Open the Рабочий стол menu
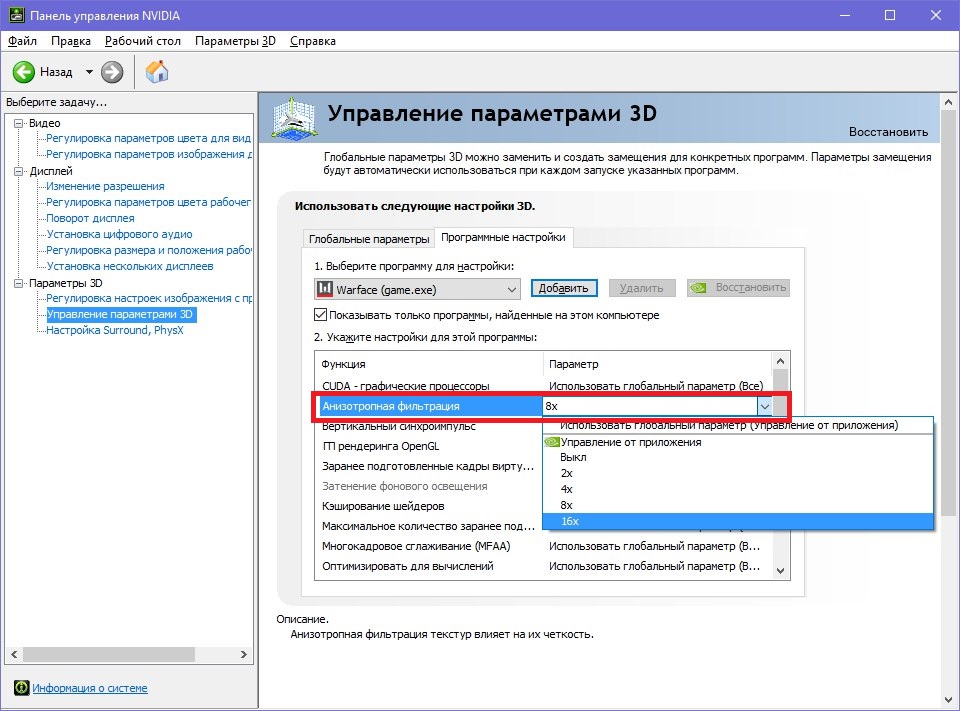This screenshot has height=711, width=960. [143, 41]
